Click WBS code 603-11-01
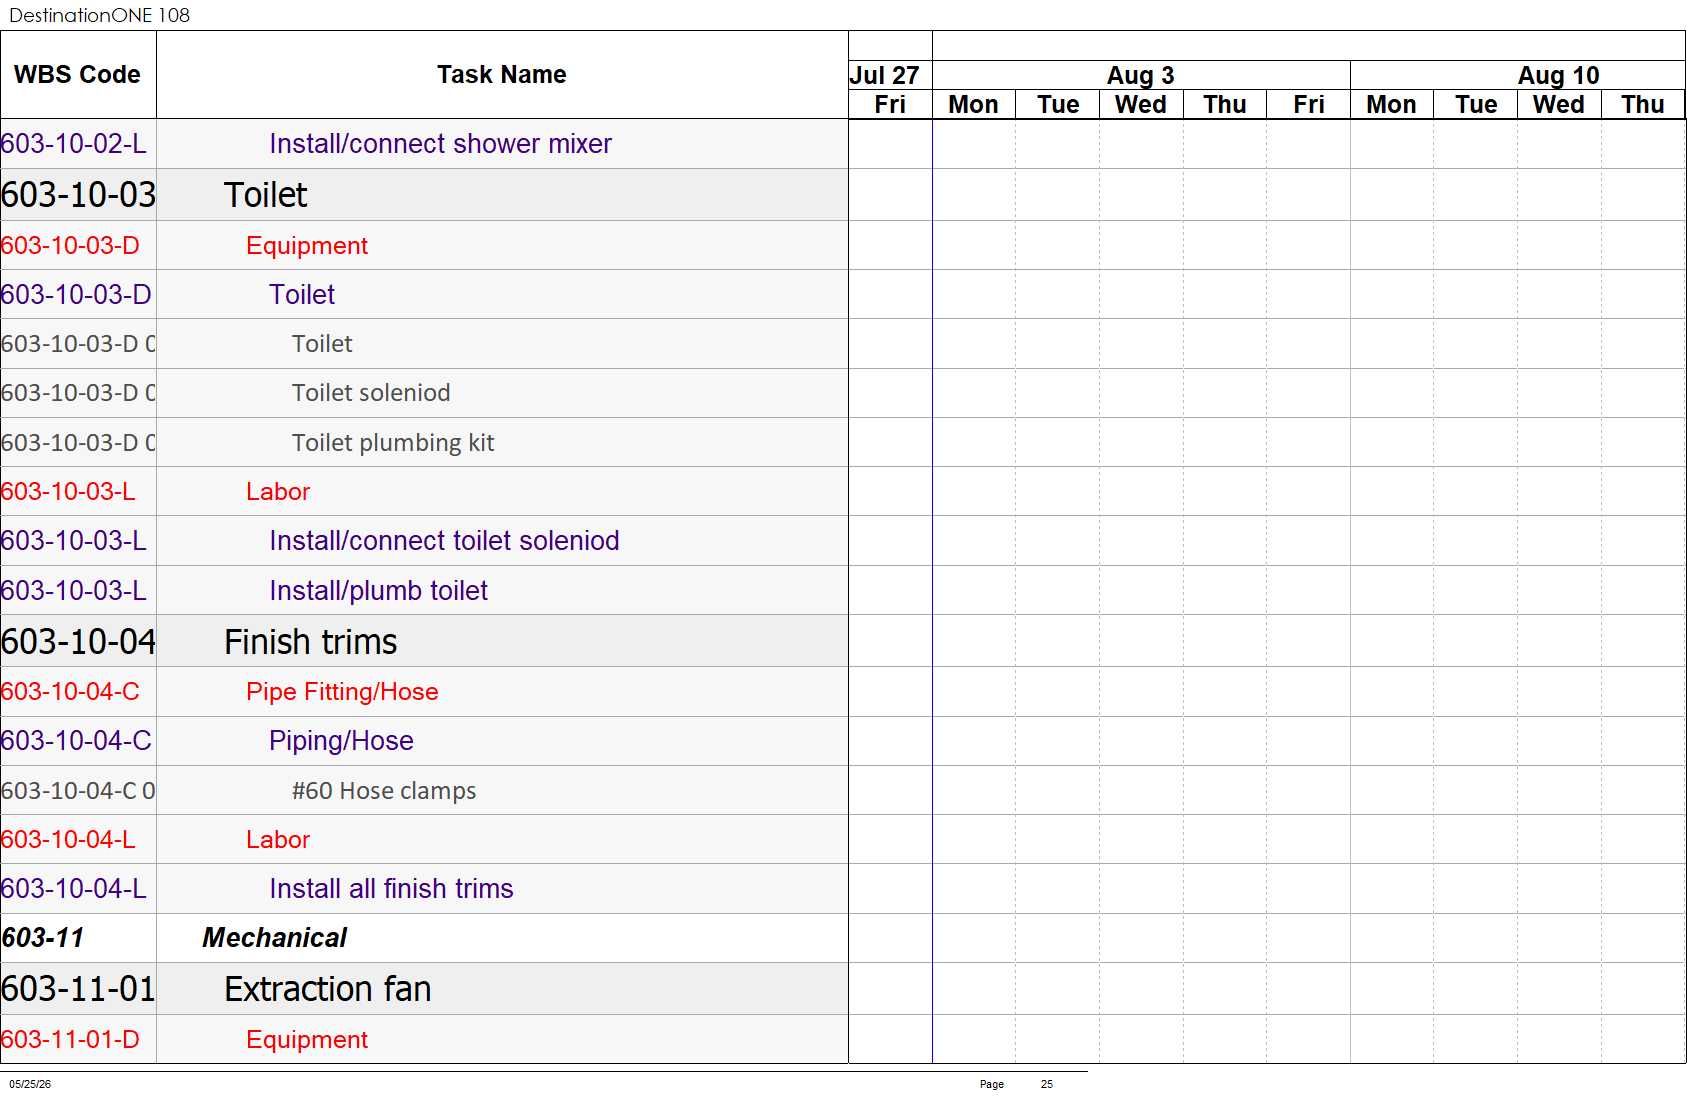The width and height of the screenshot is (1687, 1097). pyautogui.click(x=78, y=989)
